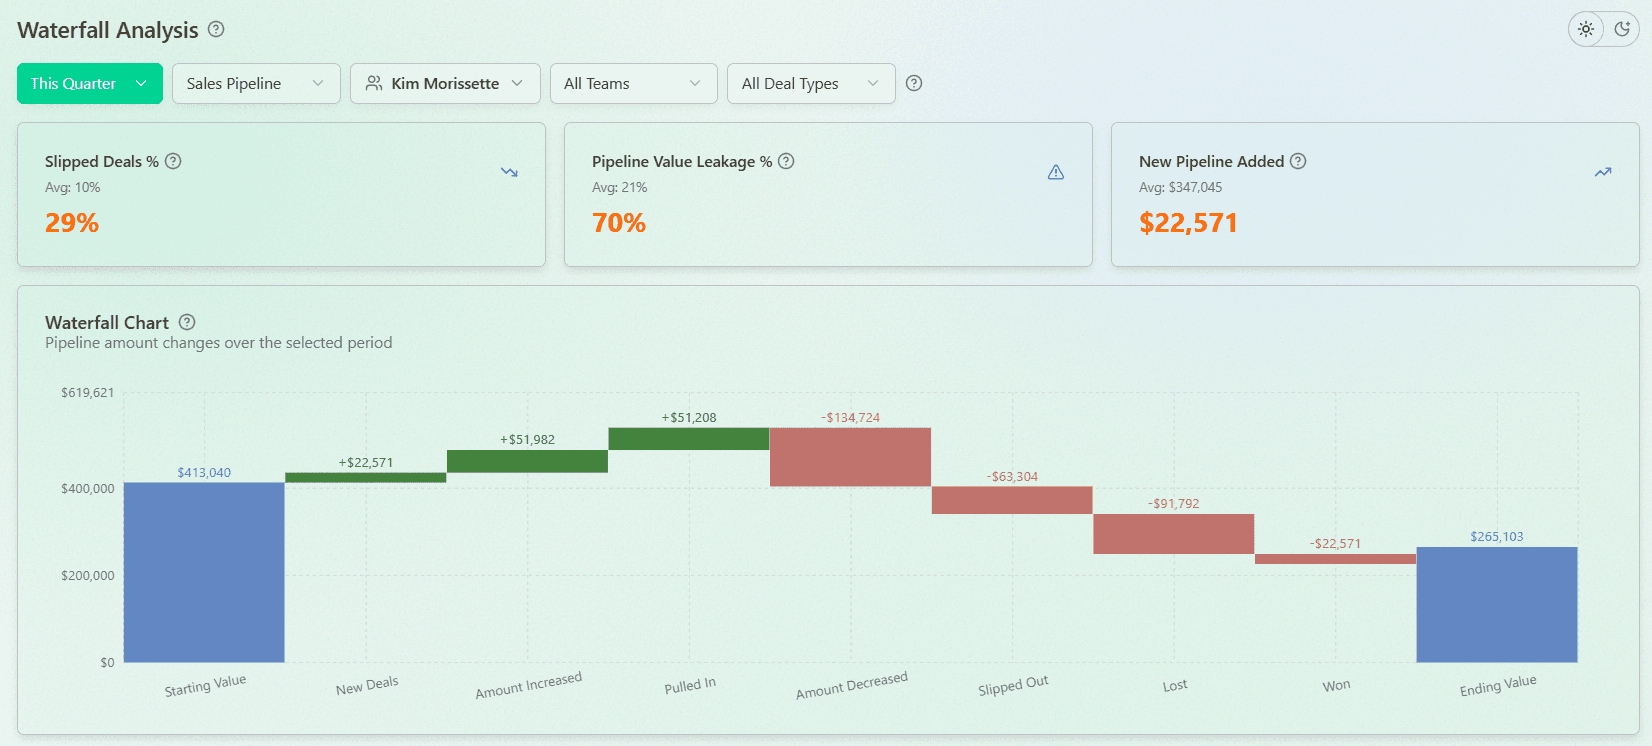The image size is (1652, 746).
Task: Click the $22,571 new pipeline value
Action: point(1188,223)
